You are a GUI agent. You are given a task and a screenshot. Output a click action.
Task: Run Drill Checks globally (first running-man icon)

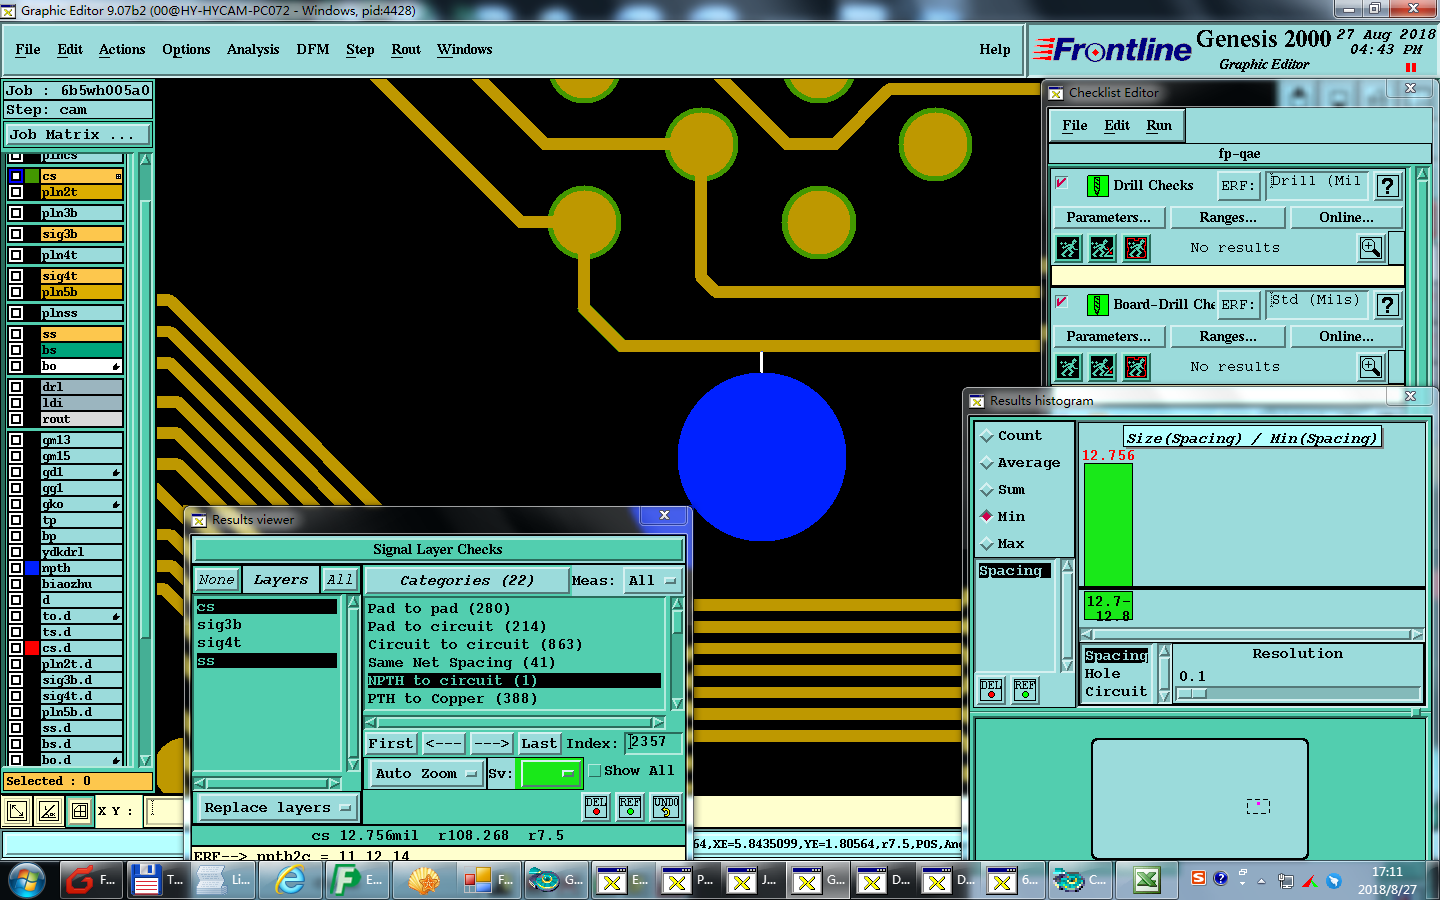point(1069,248)
